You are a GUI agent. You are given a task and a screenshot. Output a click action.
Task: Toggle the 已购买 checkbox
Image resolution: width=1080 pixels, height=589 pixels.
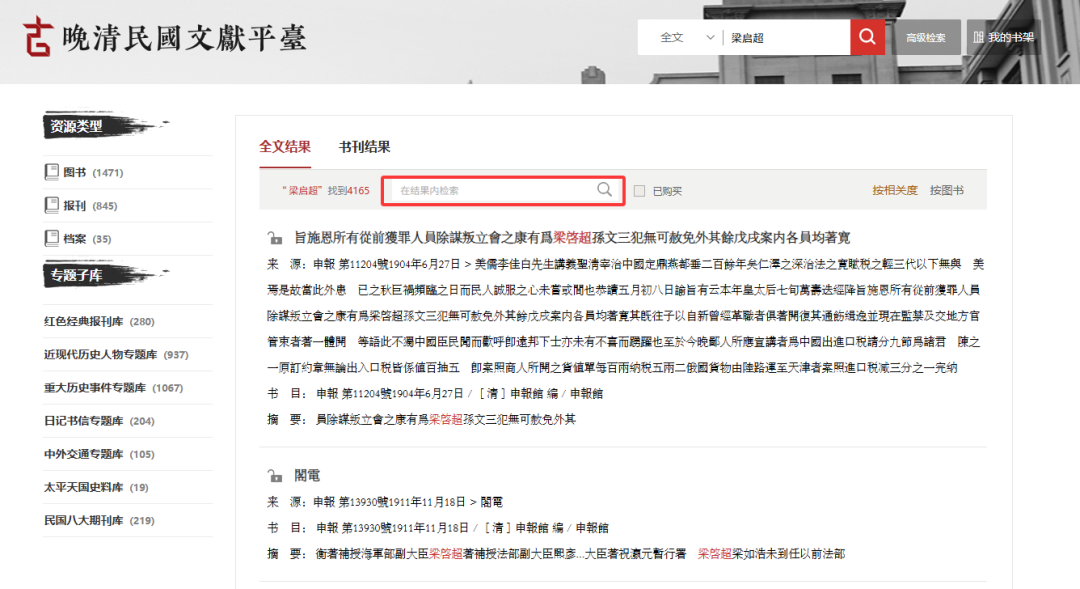click(x=640, y=191)
